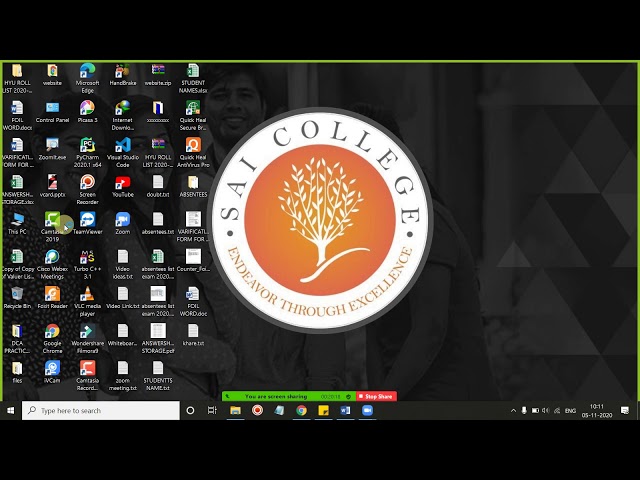
Task: Open Sticky Notes taskbar icon
Action: [x=323, y=410]
